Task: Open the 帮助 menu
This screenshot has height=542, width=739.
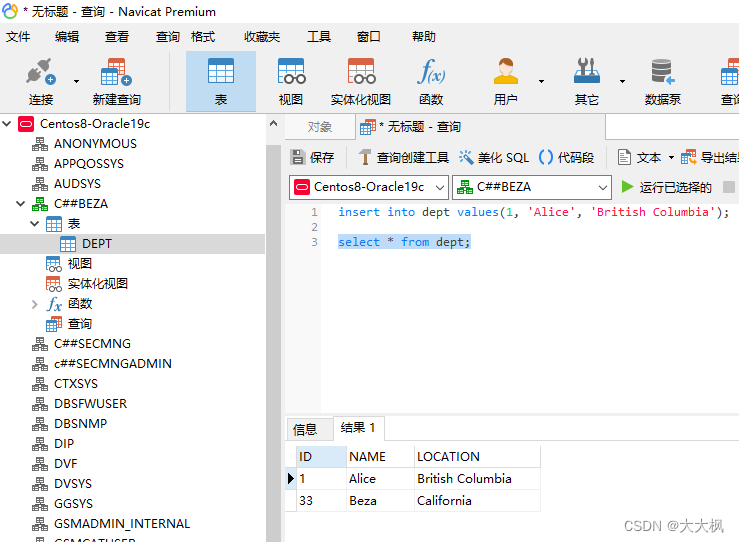Action: 424,37
